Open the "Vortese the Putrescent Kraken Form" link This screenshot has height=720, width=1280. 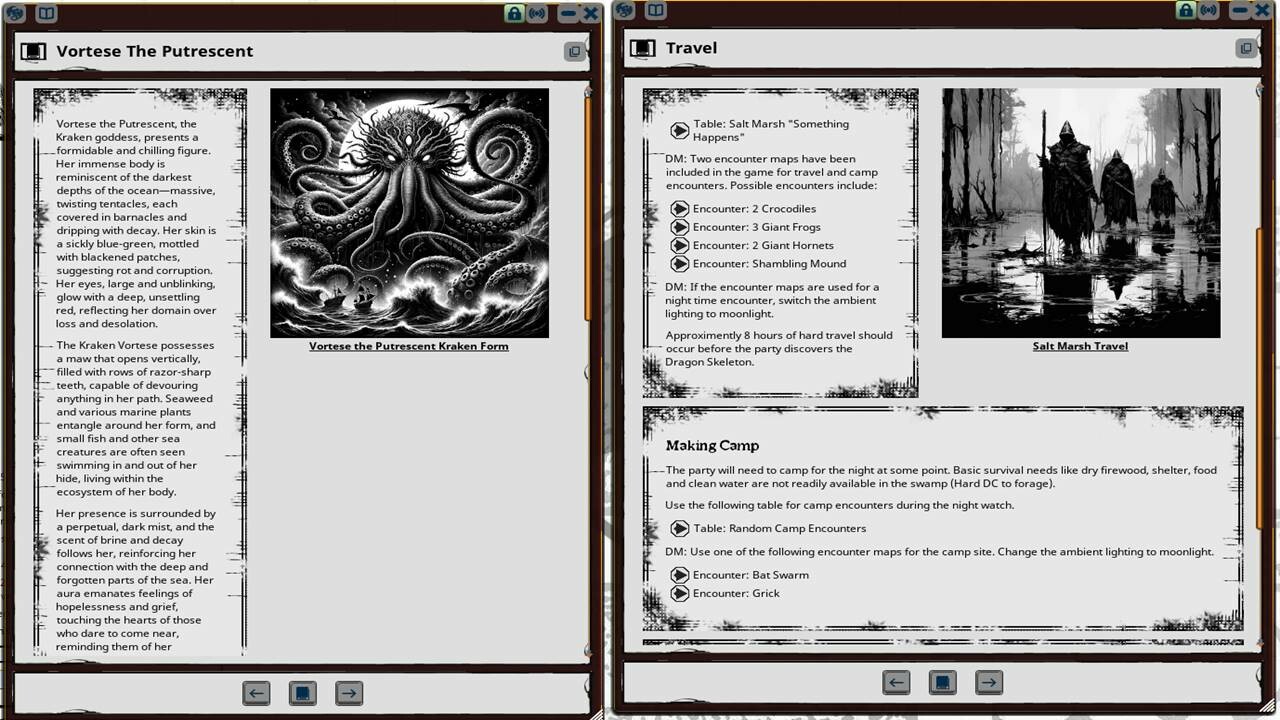pyautogui.click(x=410, y=346)
